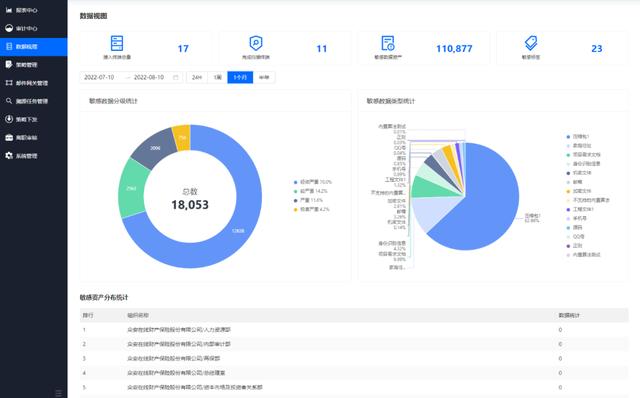Select the highlighted 1-month time range tab

(240, 77)
